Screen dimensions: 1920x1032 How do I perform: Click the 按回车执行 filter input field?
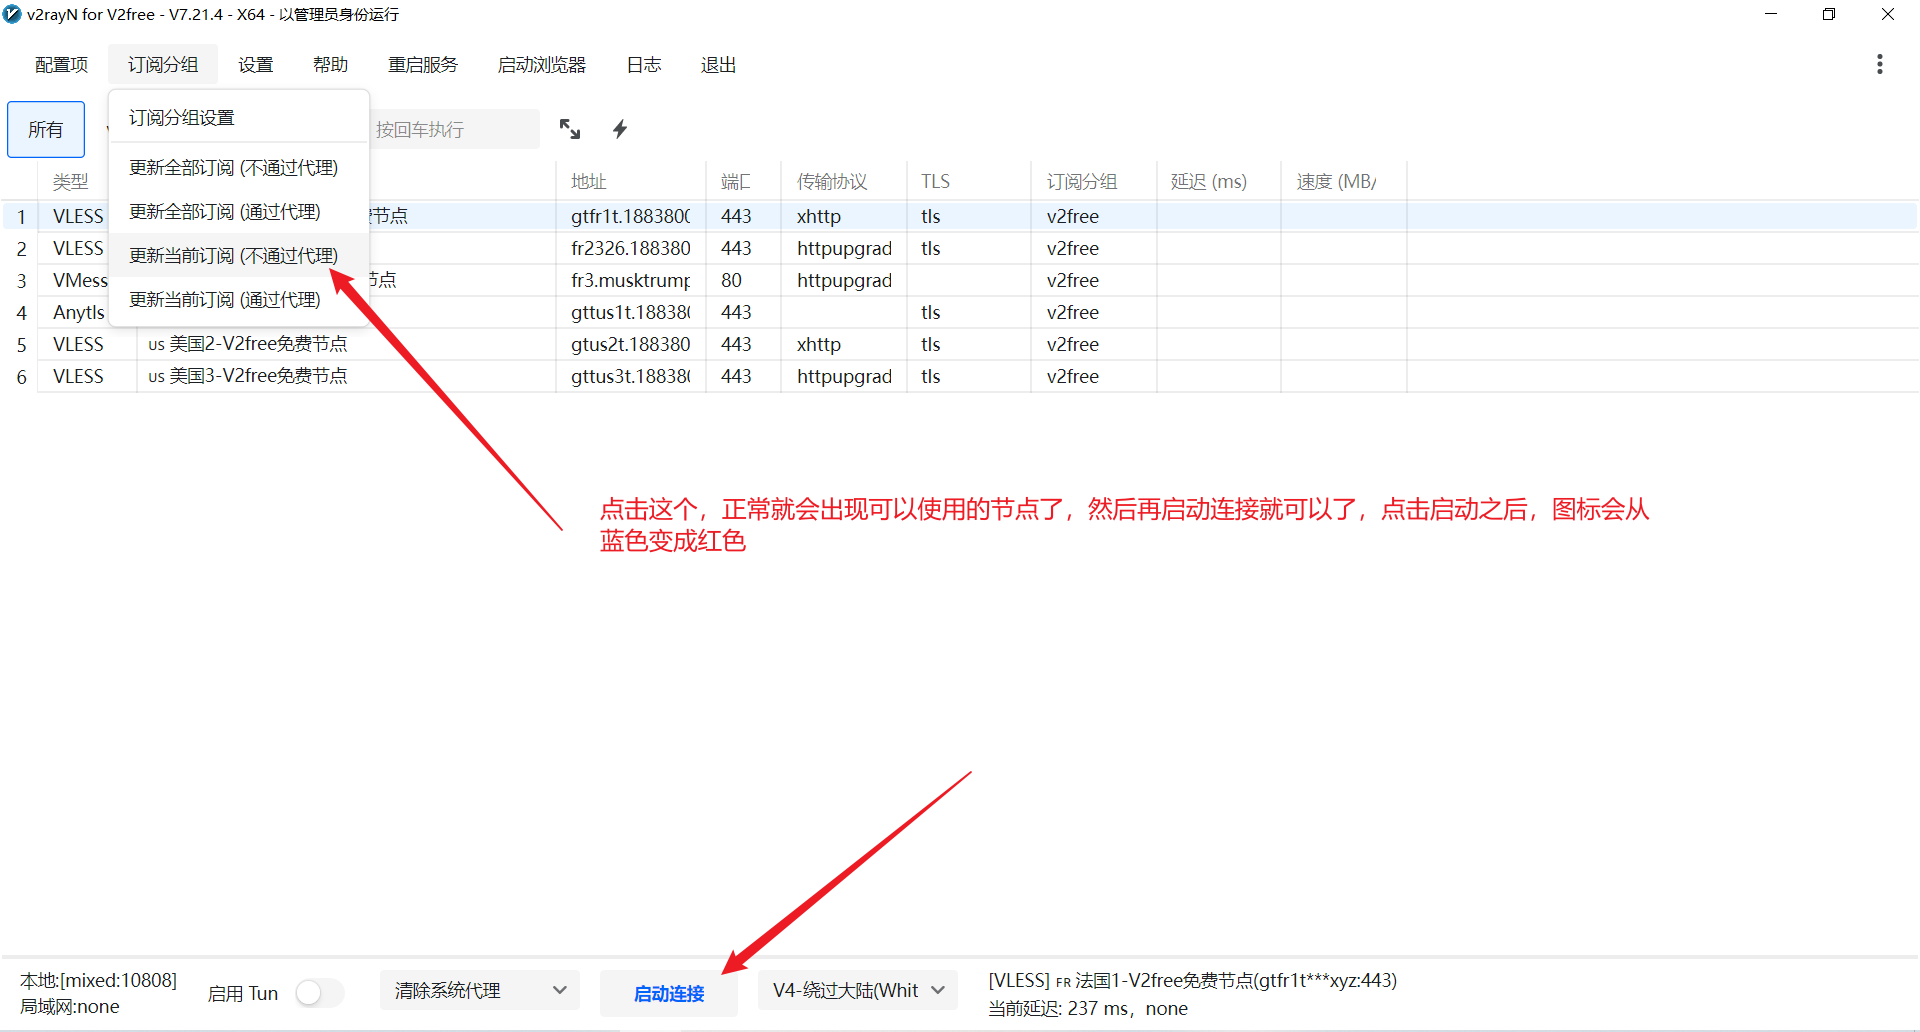pyautogui.click(x=455, y=129)
